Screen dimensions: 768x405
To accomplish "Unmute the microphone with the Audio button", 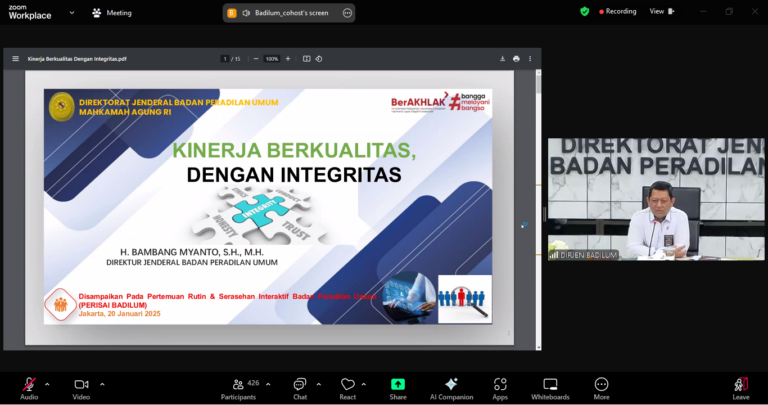I will click(29, 386).
